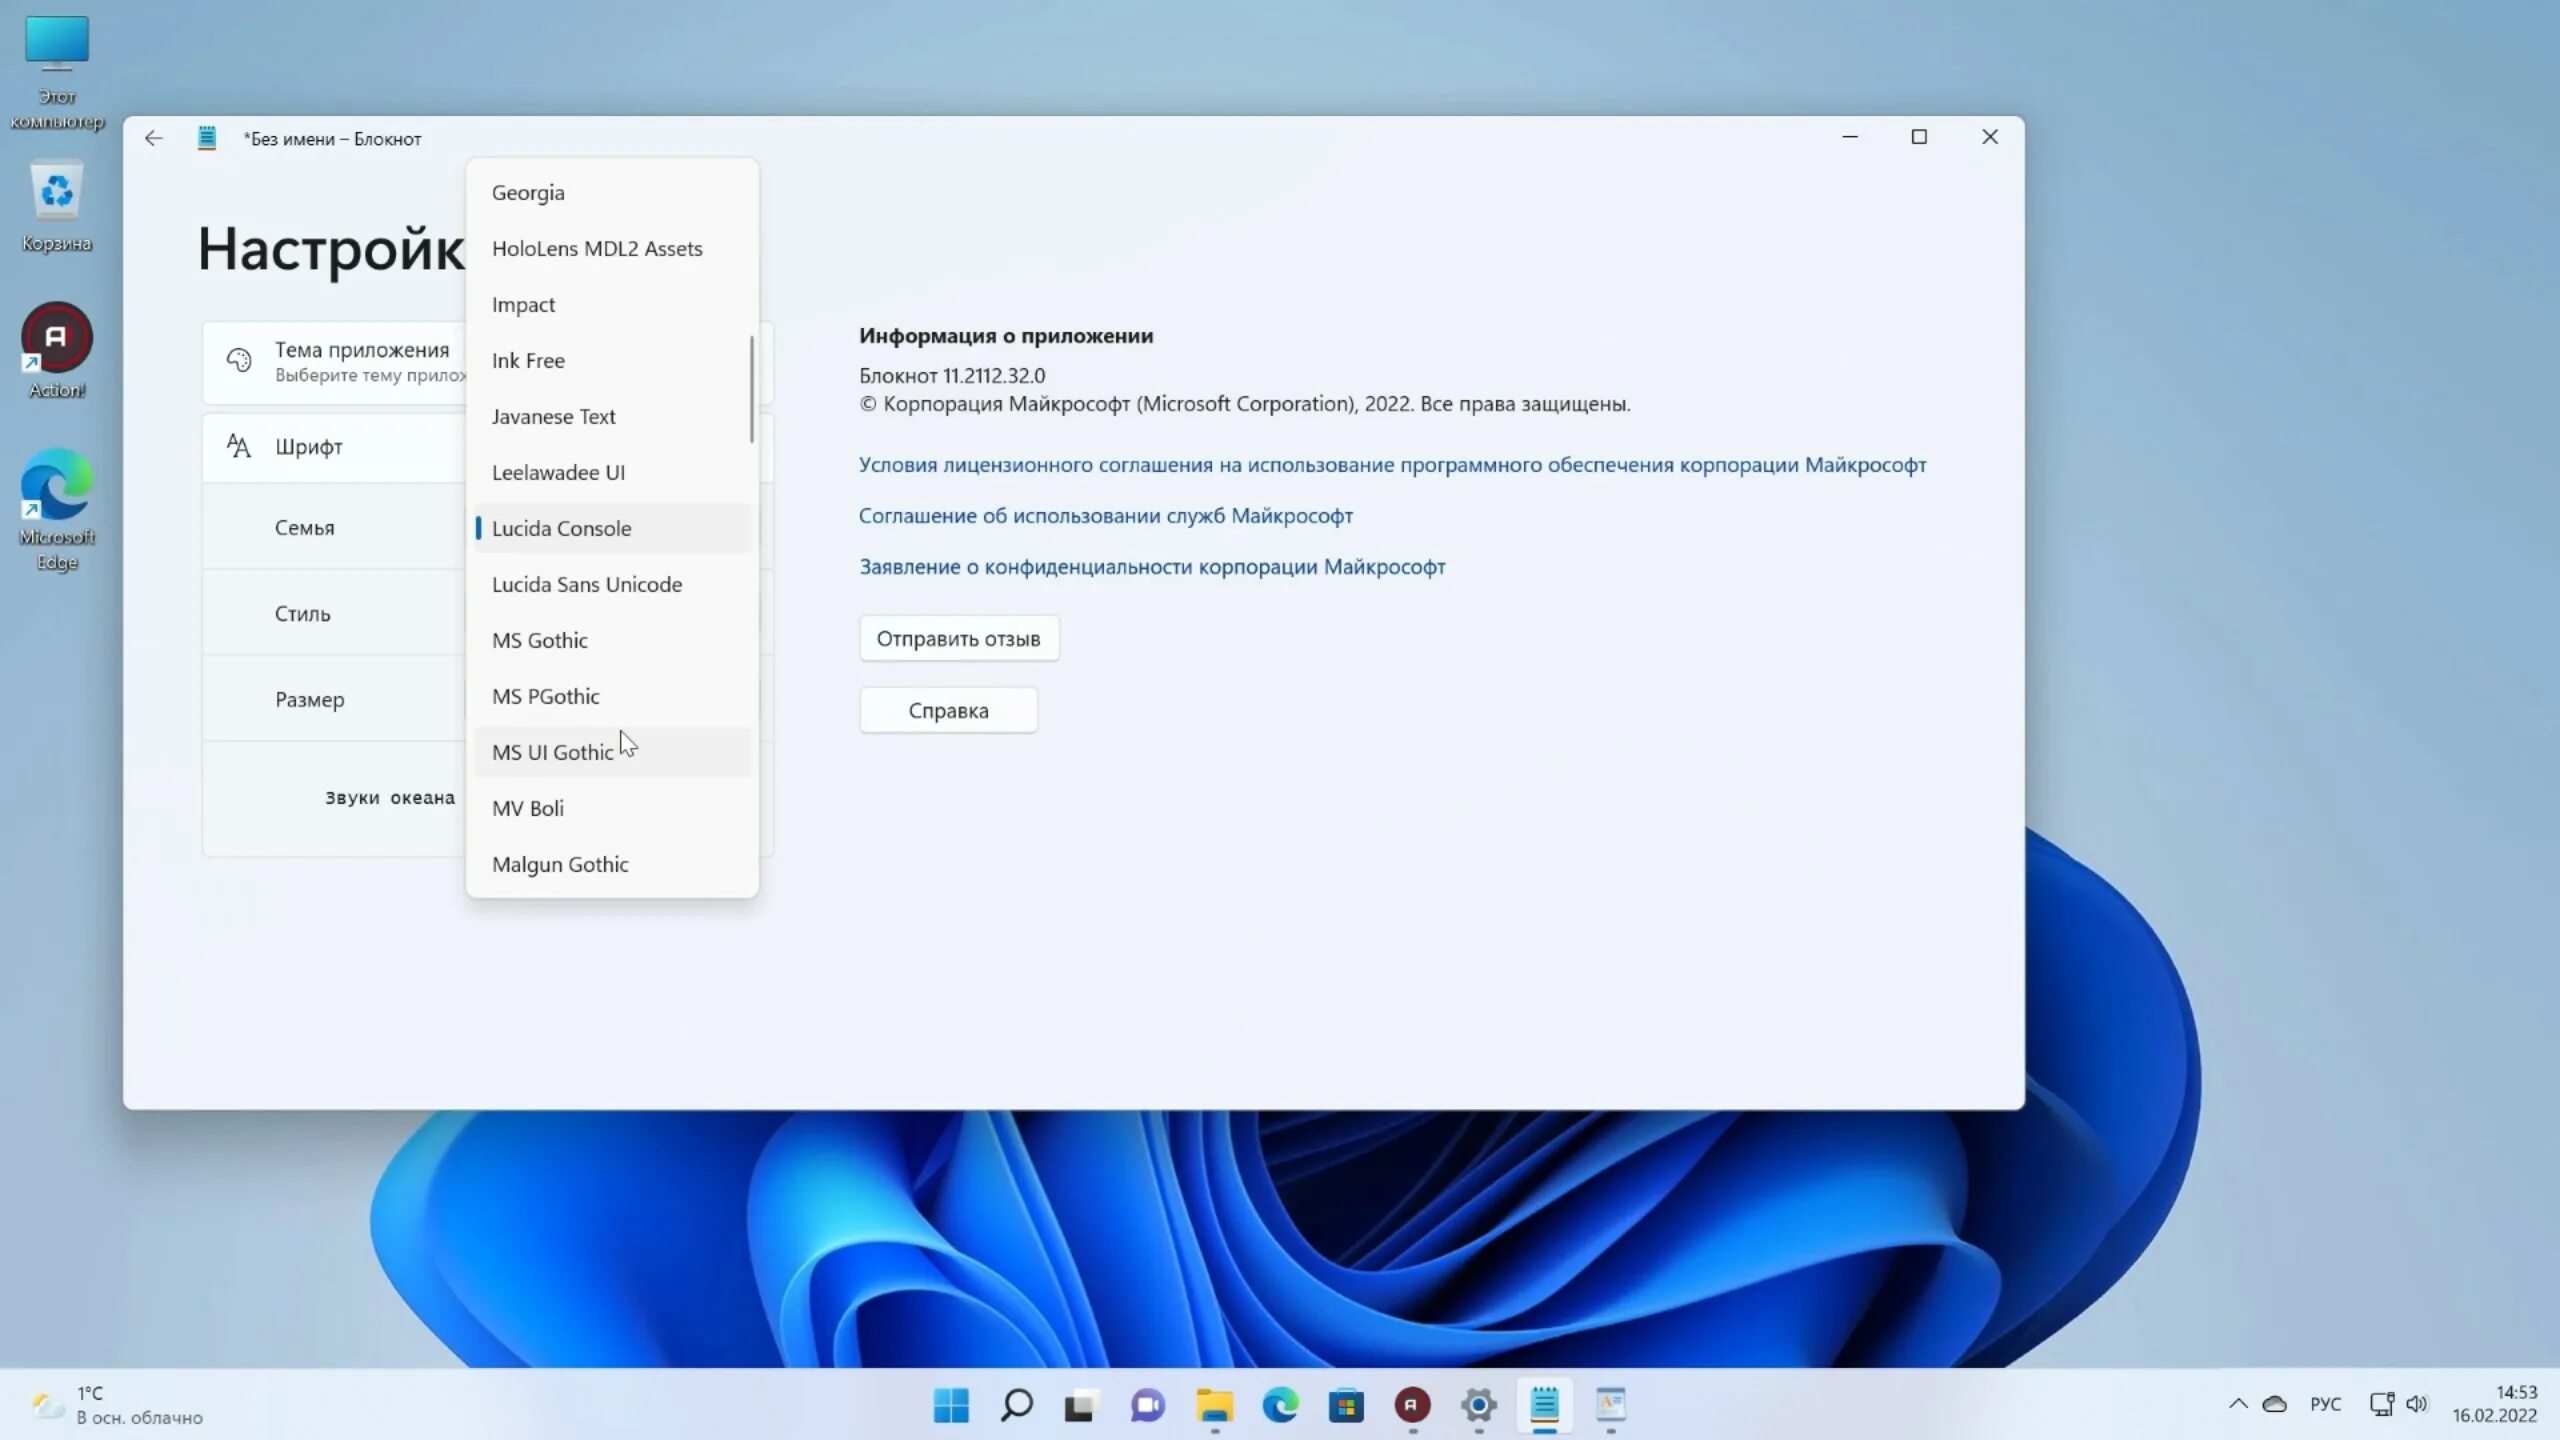Open the font style selector
This screenshot has width=2560, height=1440.
coord(302,612)
